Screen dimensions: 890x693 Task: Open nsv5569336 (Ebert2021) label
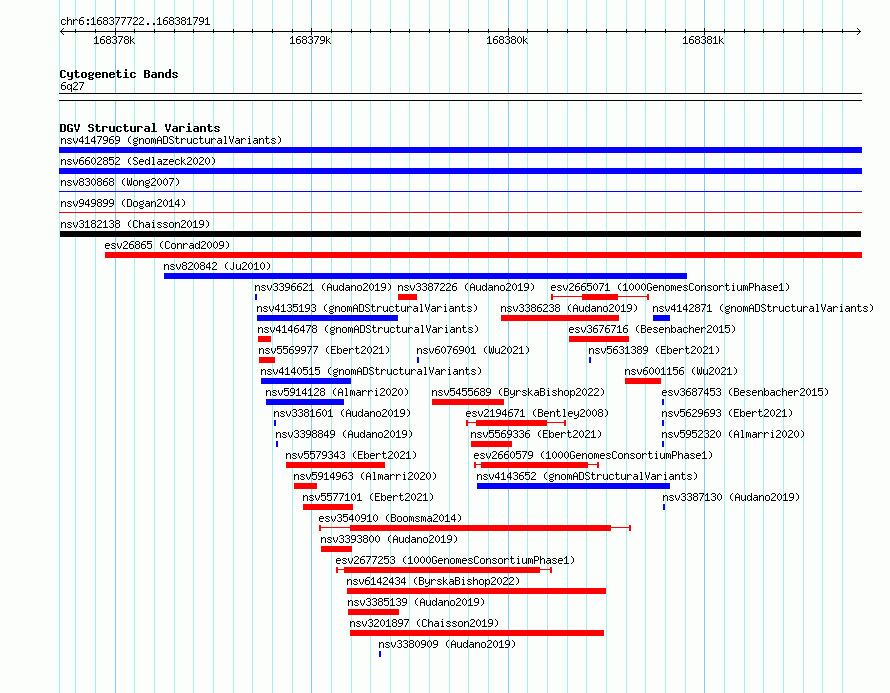[x=536, y=434]
